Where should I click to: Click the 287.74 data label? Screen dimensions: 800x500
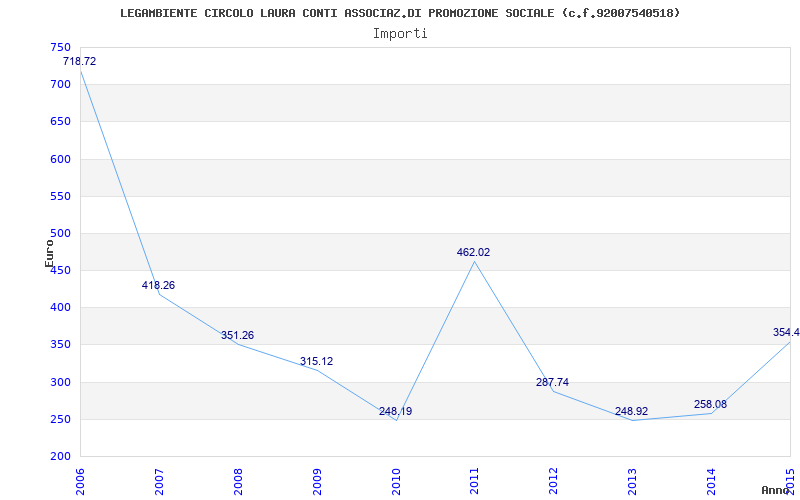click(553, 382)
